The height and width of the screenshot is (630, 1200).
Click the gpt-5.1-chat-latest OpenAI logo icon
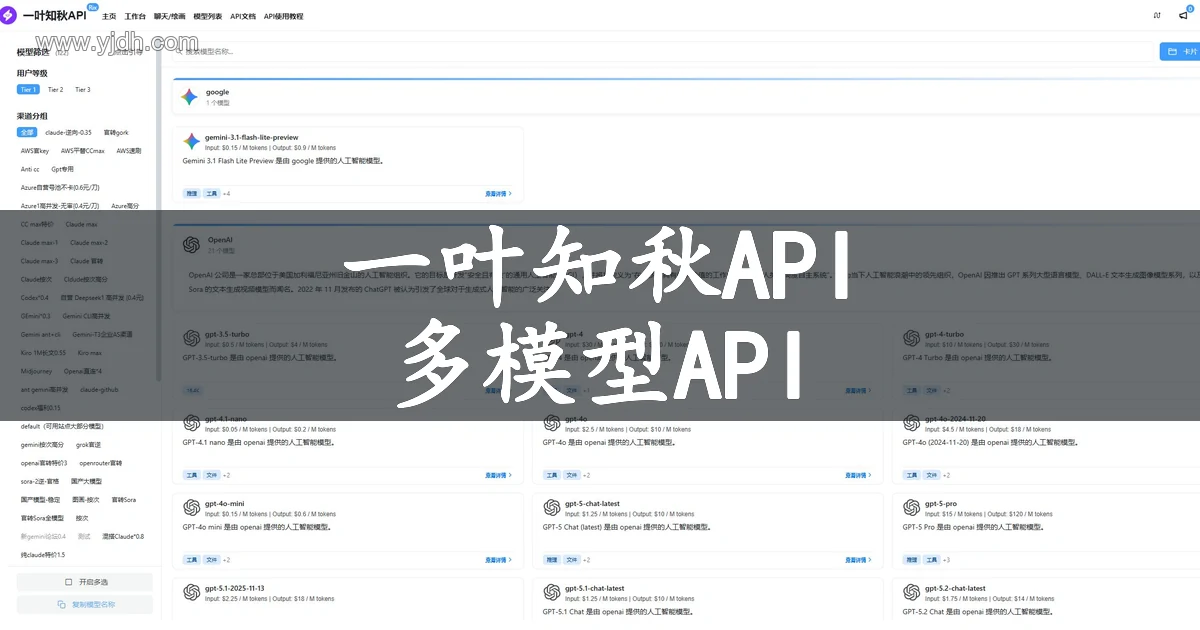coord(552,593)
